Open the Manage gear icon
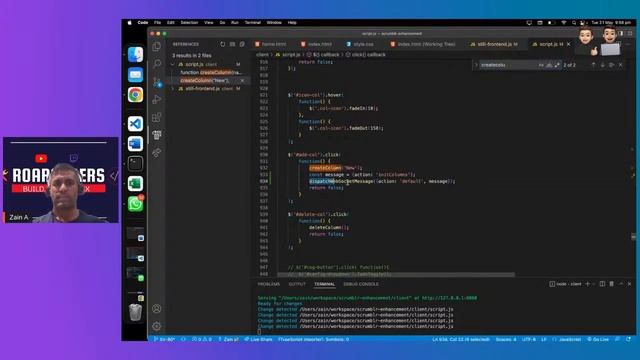The width and height of the screenshot is (640, 360). [x=157, y=326]
